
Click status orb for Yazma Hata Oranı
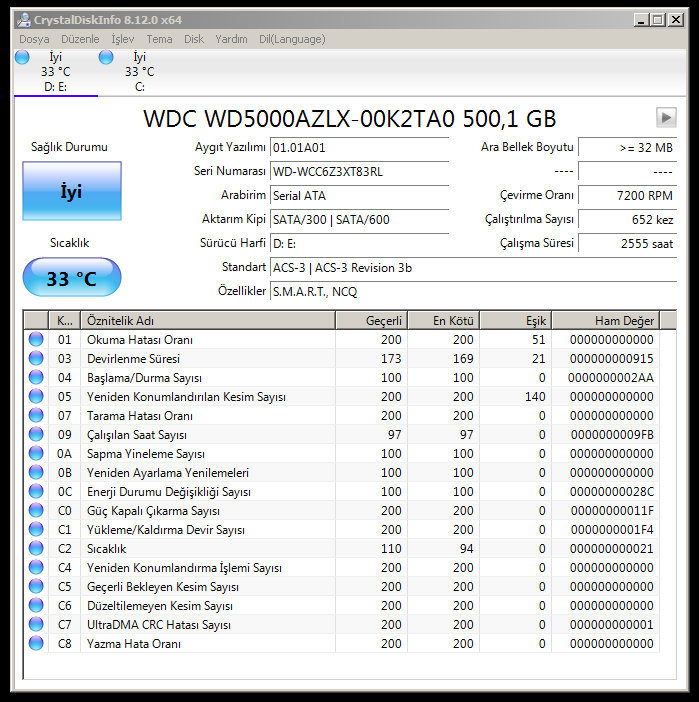click(36, 644)
